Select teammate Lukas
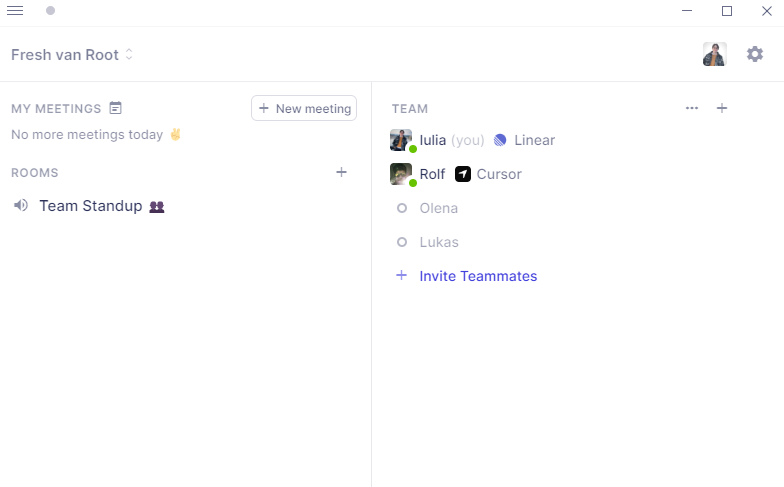The height and width of the screenshot is (487, 784). click(x=438, y=242)
